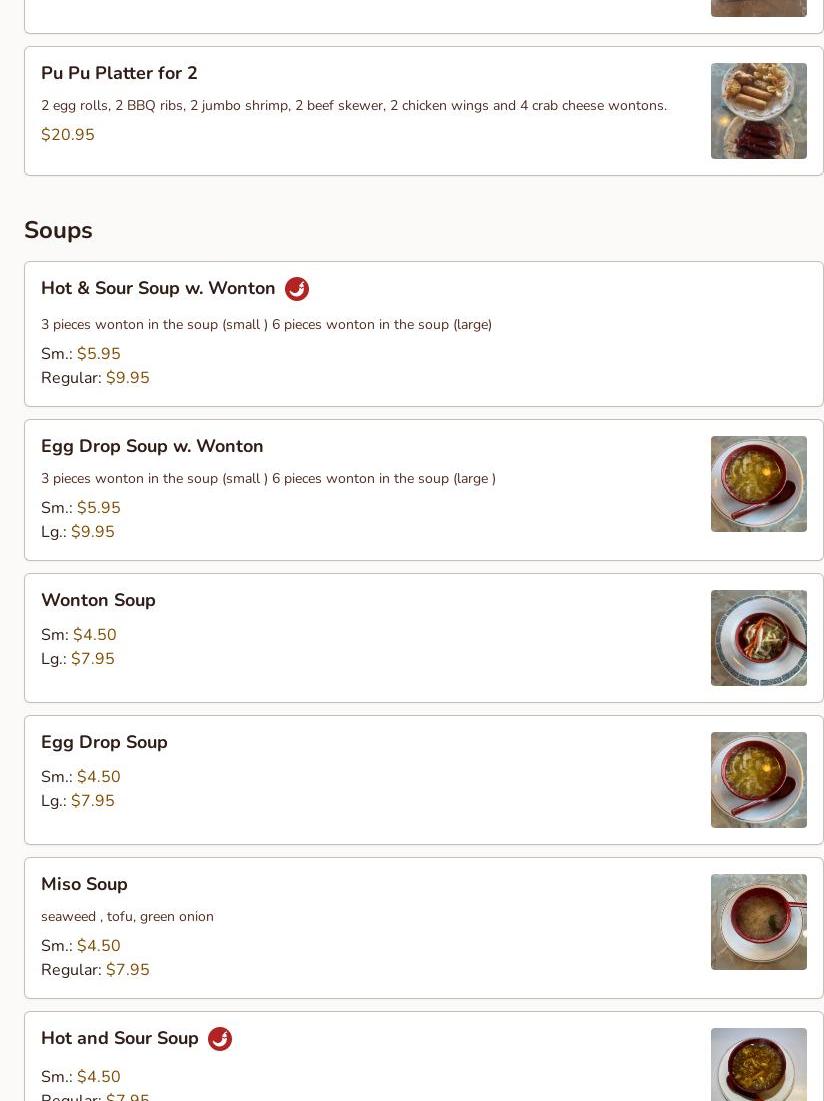This screenshot has width=824, height=1101.
Task: Select Pu Pu Platter for 2 title
Action: click(119, 73)
